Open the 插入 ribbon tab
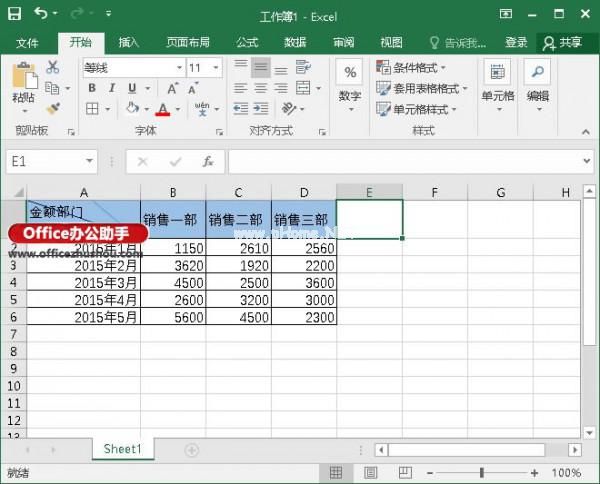The width and height of the screenshot is (600, 484). 129,43
